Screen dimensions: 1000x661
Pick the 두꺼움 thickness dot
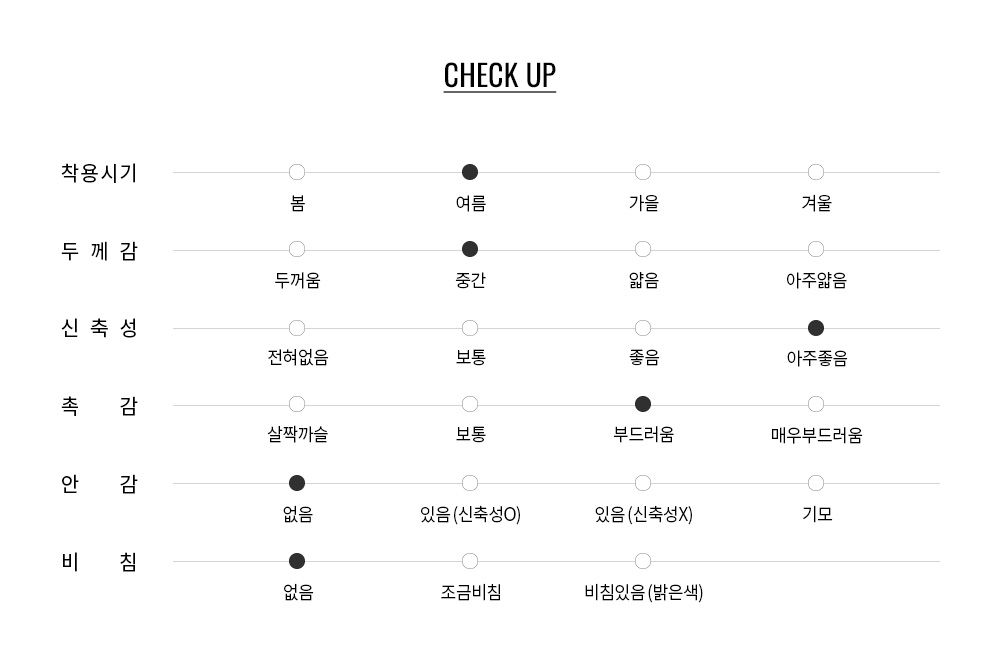pos(297,249)
